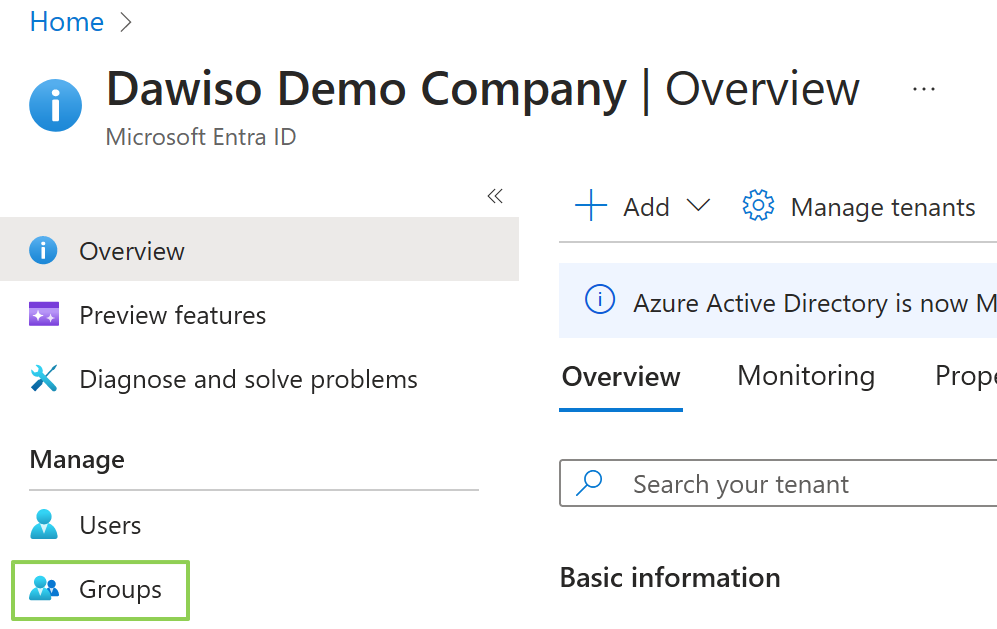
Task: Switch to the Monitoring tab
Action: click(805, 376)
